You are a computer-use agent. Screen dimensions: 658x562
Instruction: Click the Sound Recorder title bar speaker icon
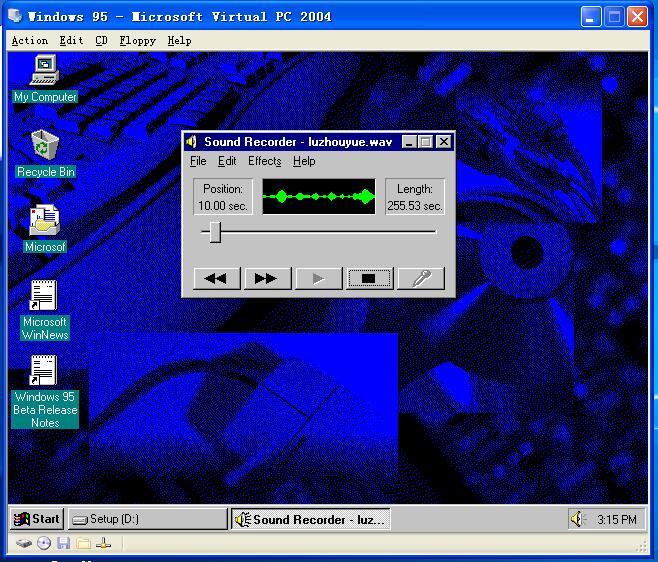(x=191, y=142)
